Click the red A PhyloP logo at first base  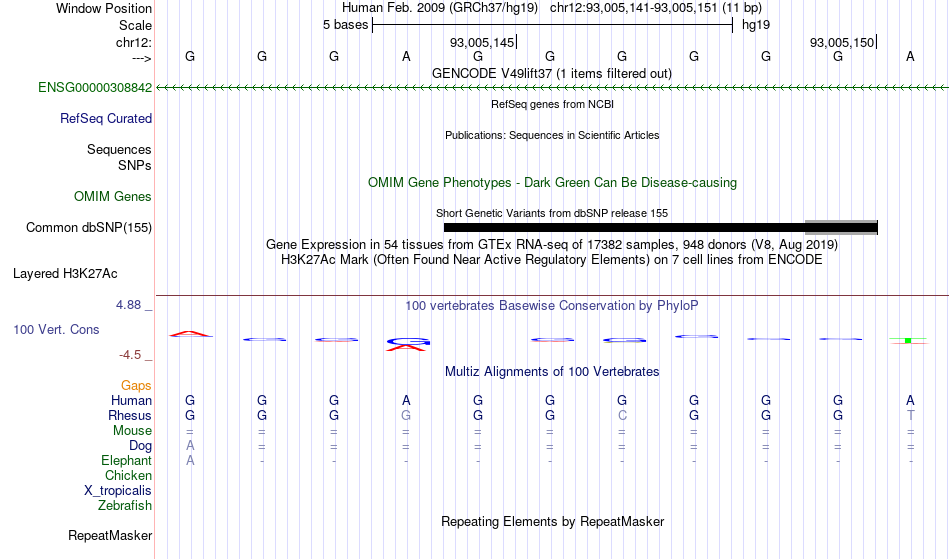[x=190, y=334]
